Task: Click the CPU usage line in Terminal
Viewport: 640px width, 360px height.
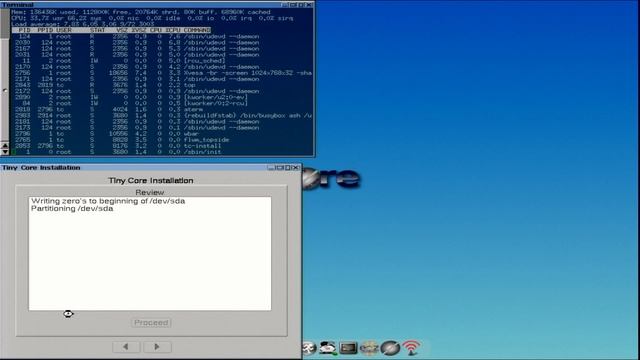Action: 152,18
